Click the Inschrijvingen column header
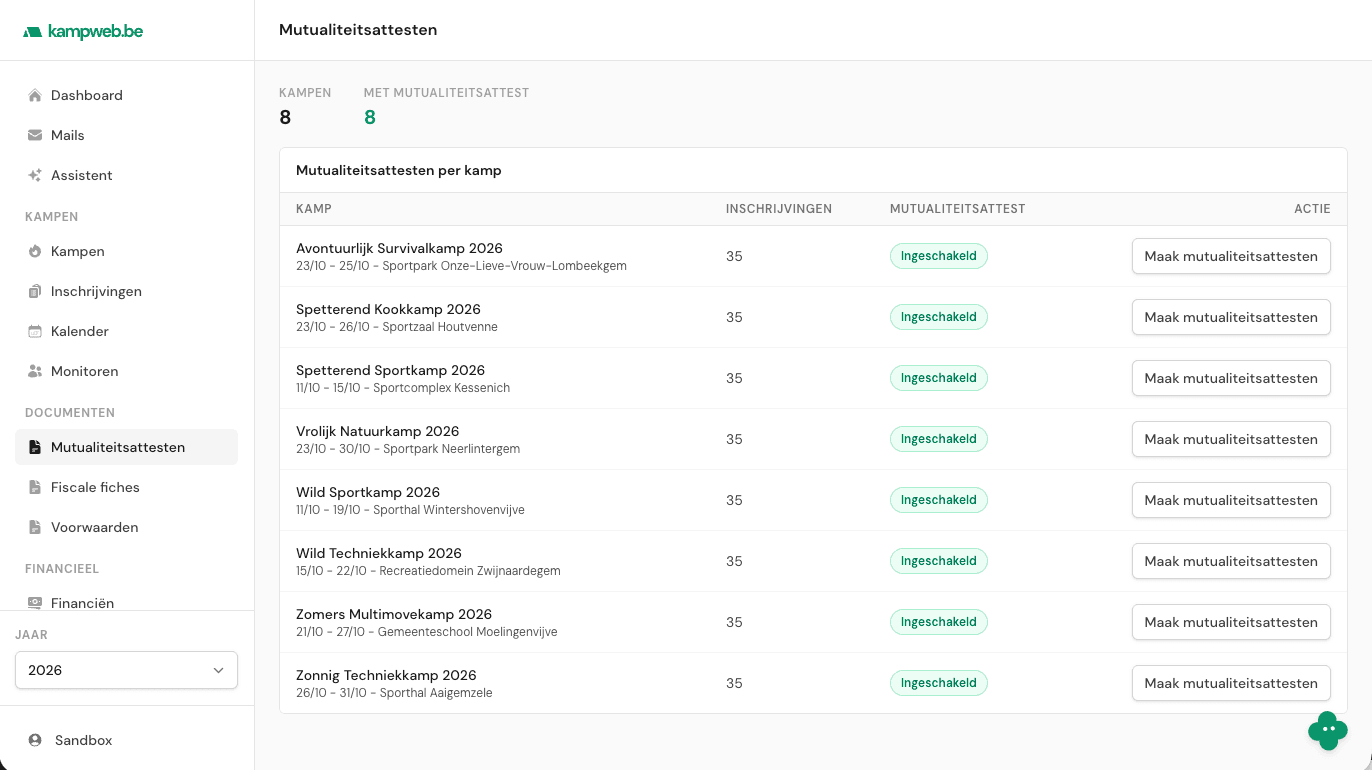Image resolution: width=1372 pixels, height=770 pixels. (x=779, y=209)
